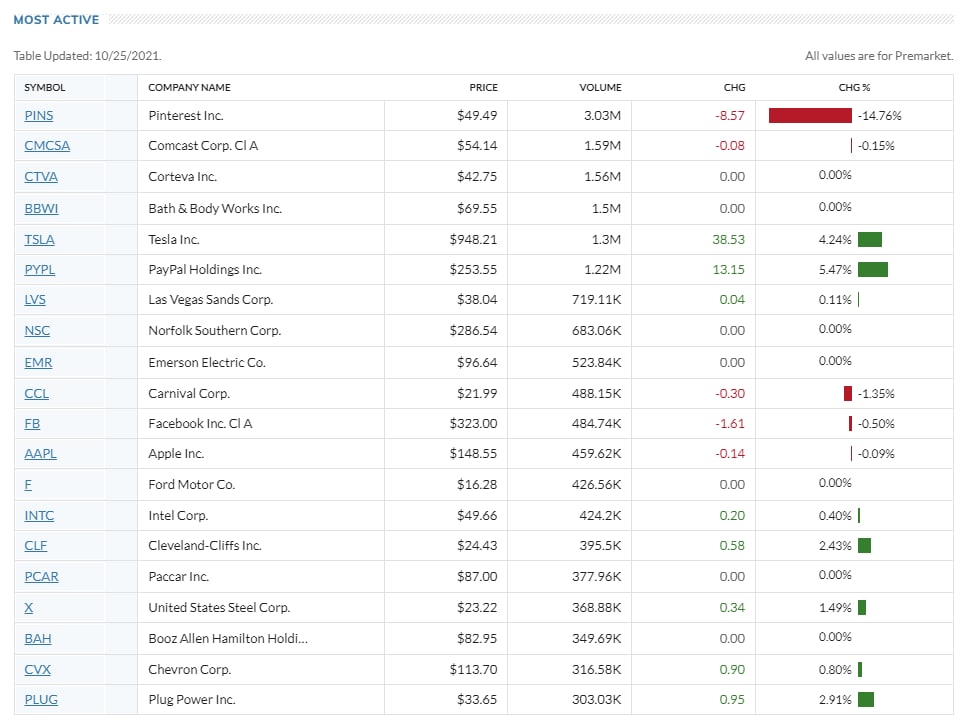Click the Booz Allen Hamilton Holdi... name
The image size is (970, 727).
(228, 639)
